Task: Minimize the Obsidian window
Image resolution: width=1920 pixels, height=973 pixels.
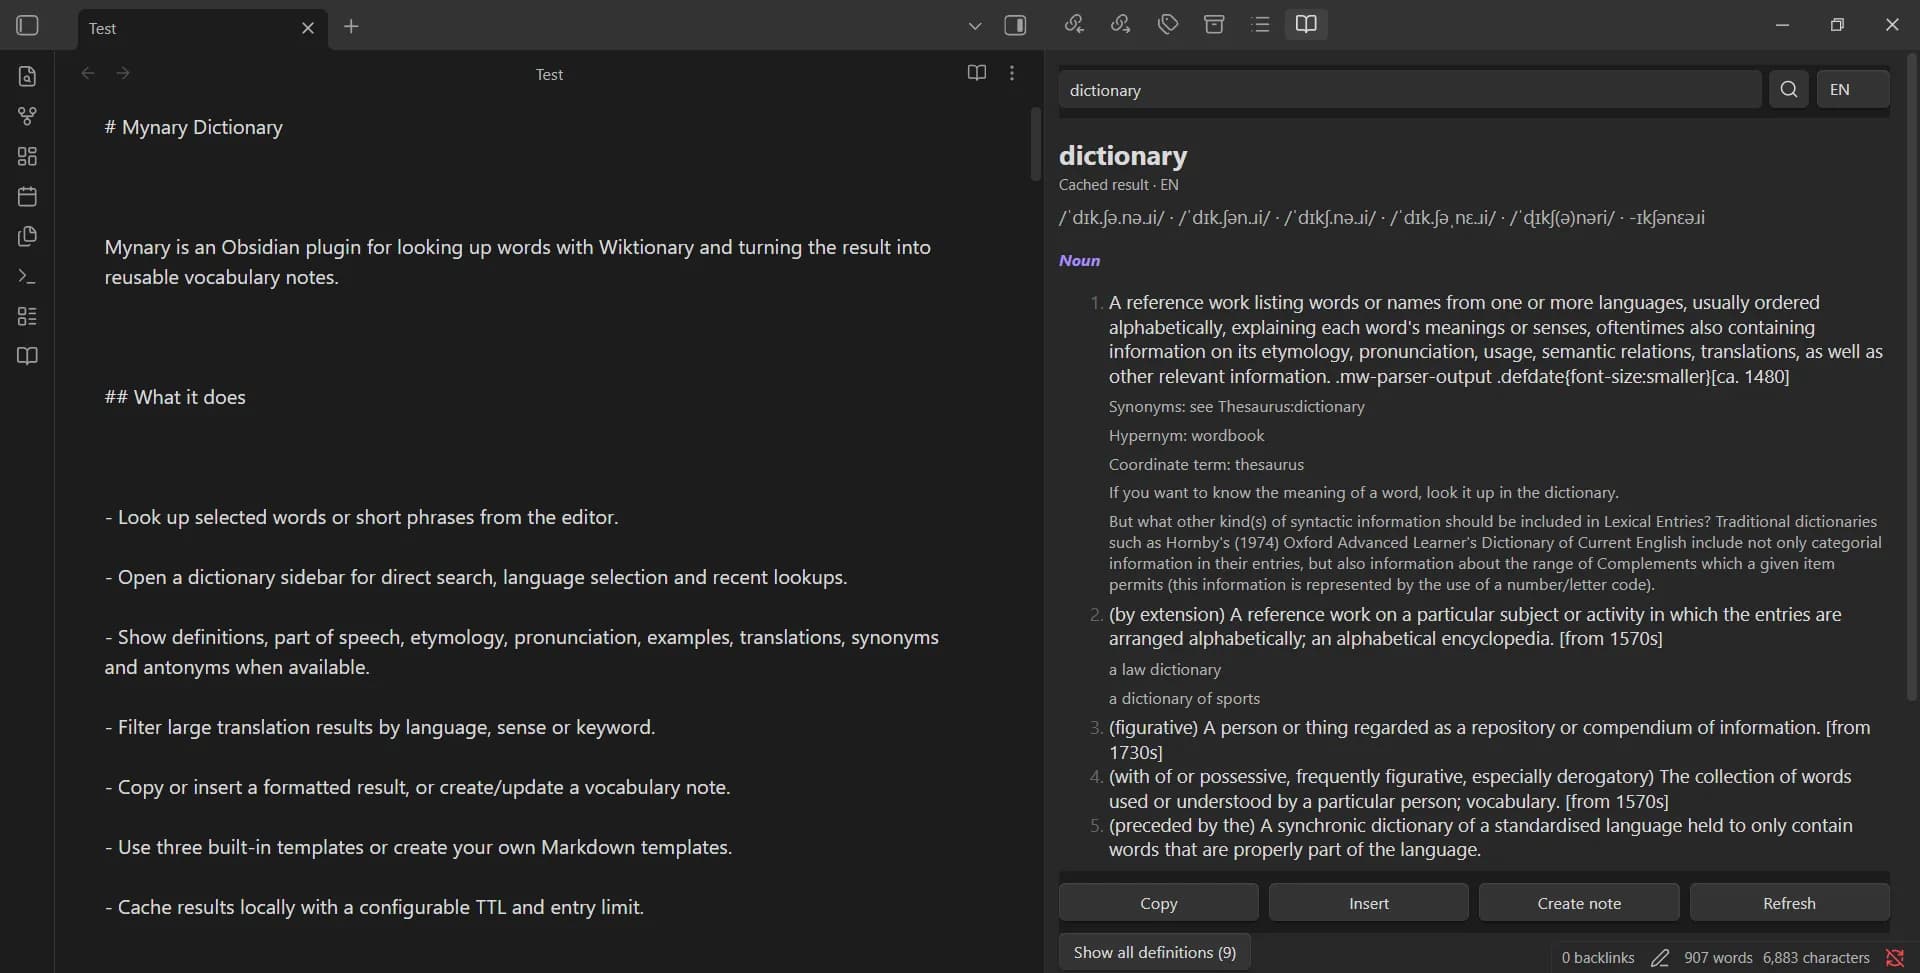Action: point(1782,25)
